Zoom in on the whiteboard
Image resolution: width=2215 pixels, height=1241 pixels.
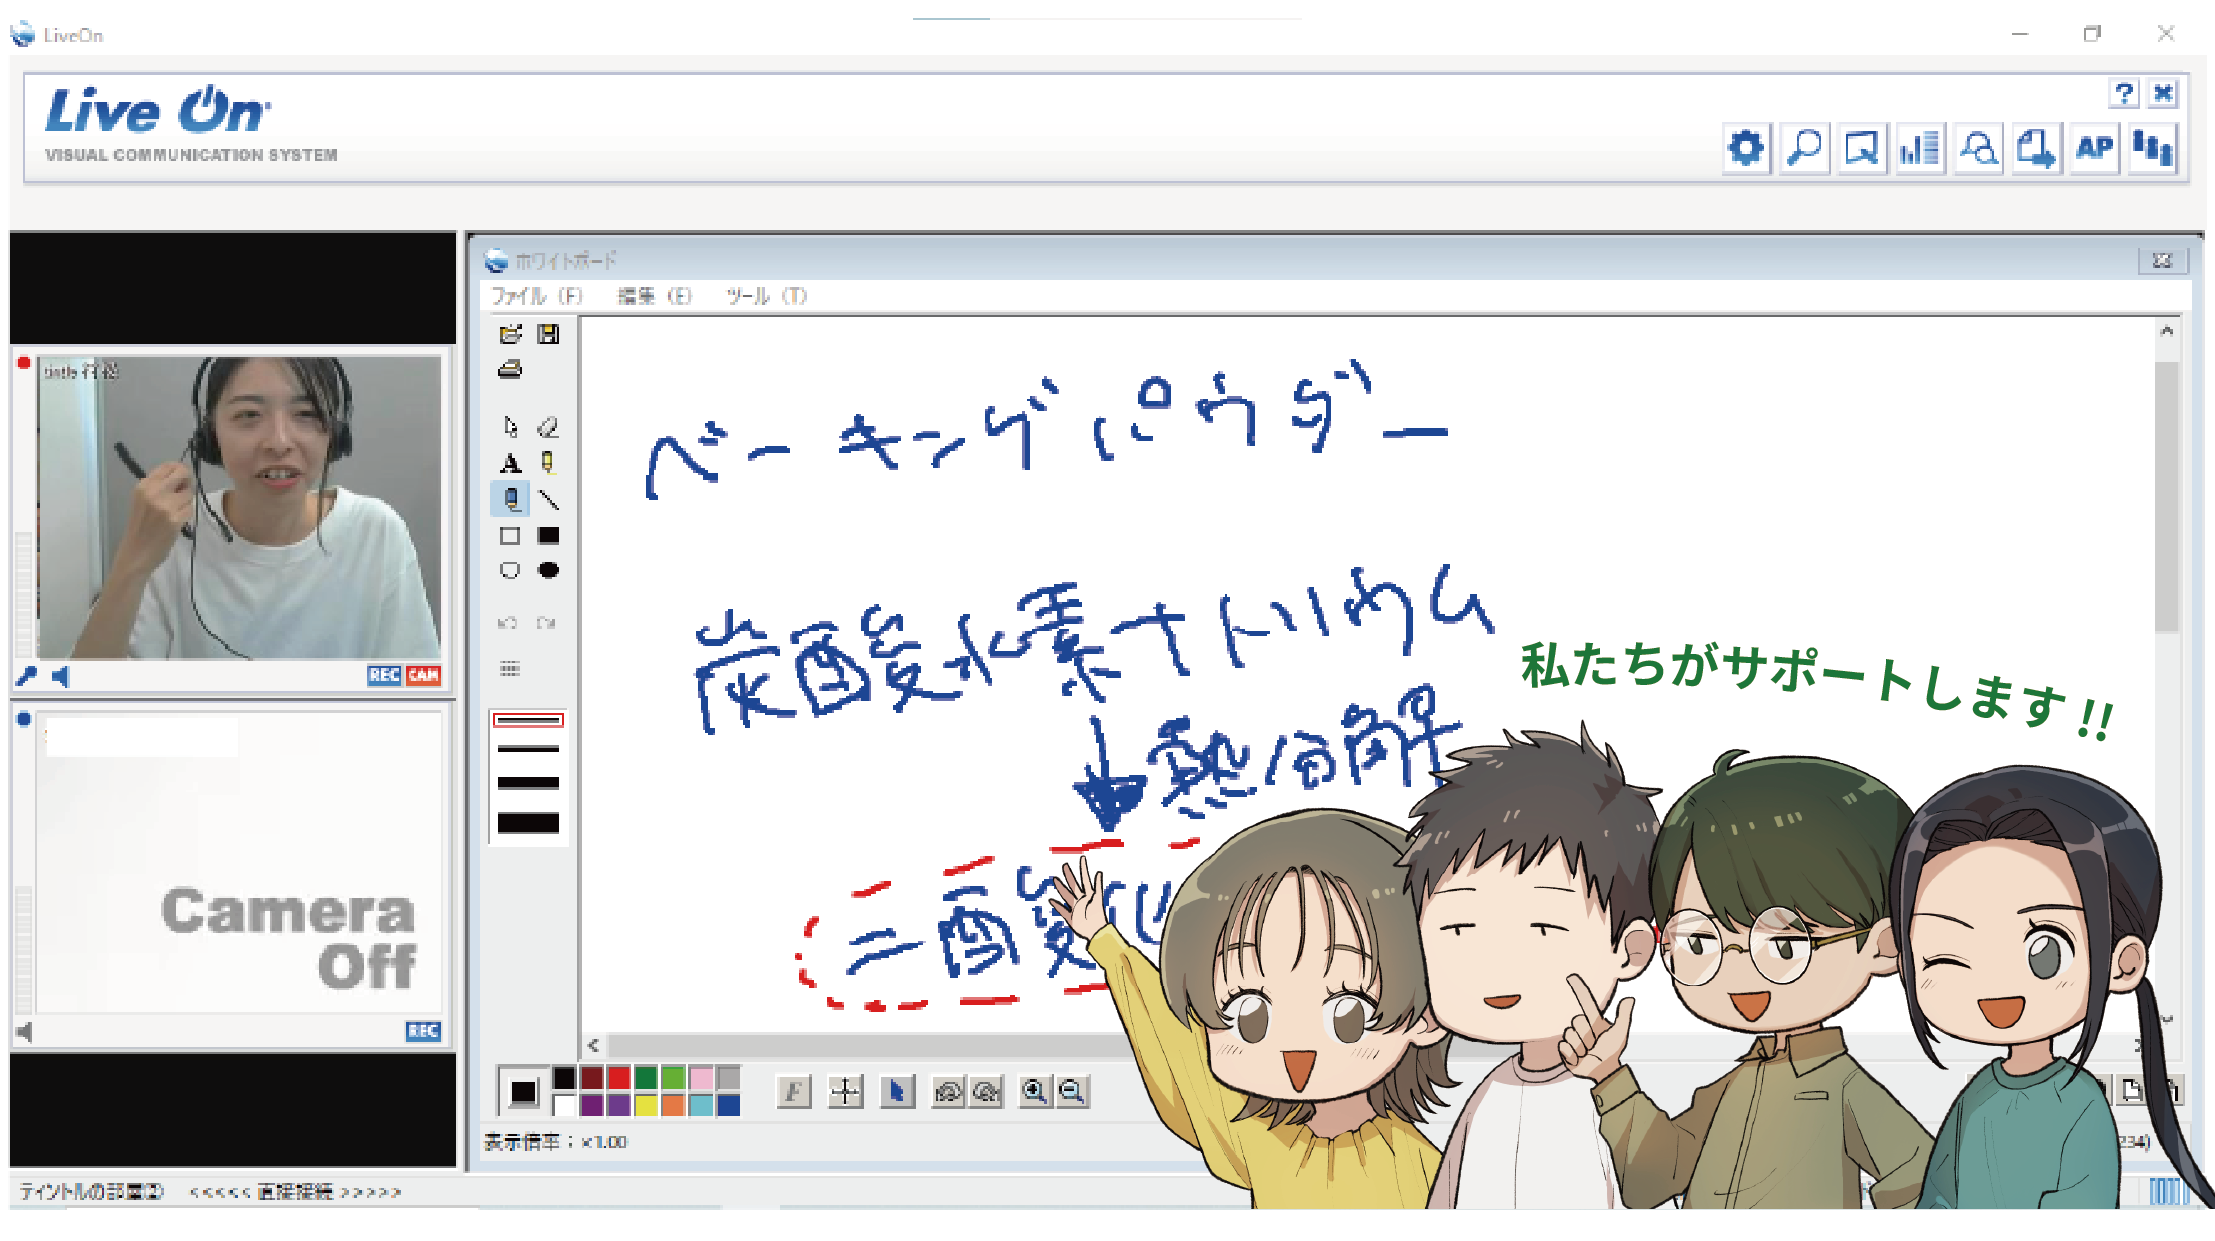point(1034,1091)
